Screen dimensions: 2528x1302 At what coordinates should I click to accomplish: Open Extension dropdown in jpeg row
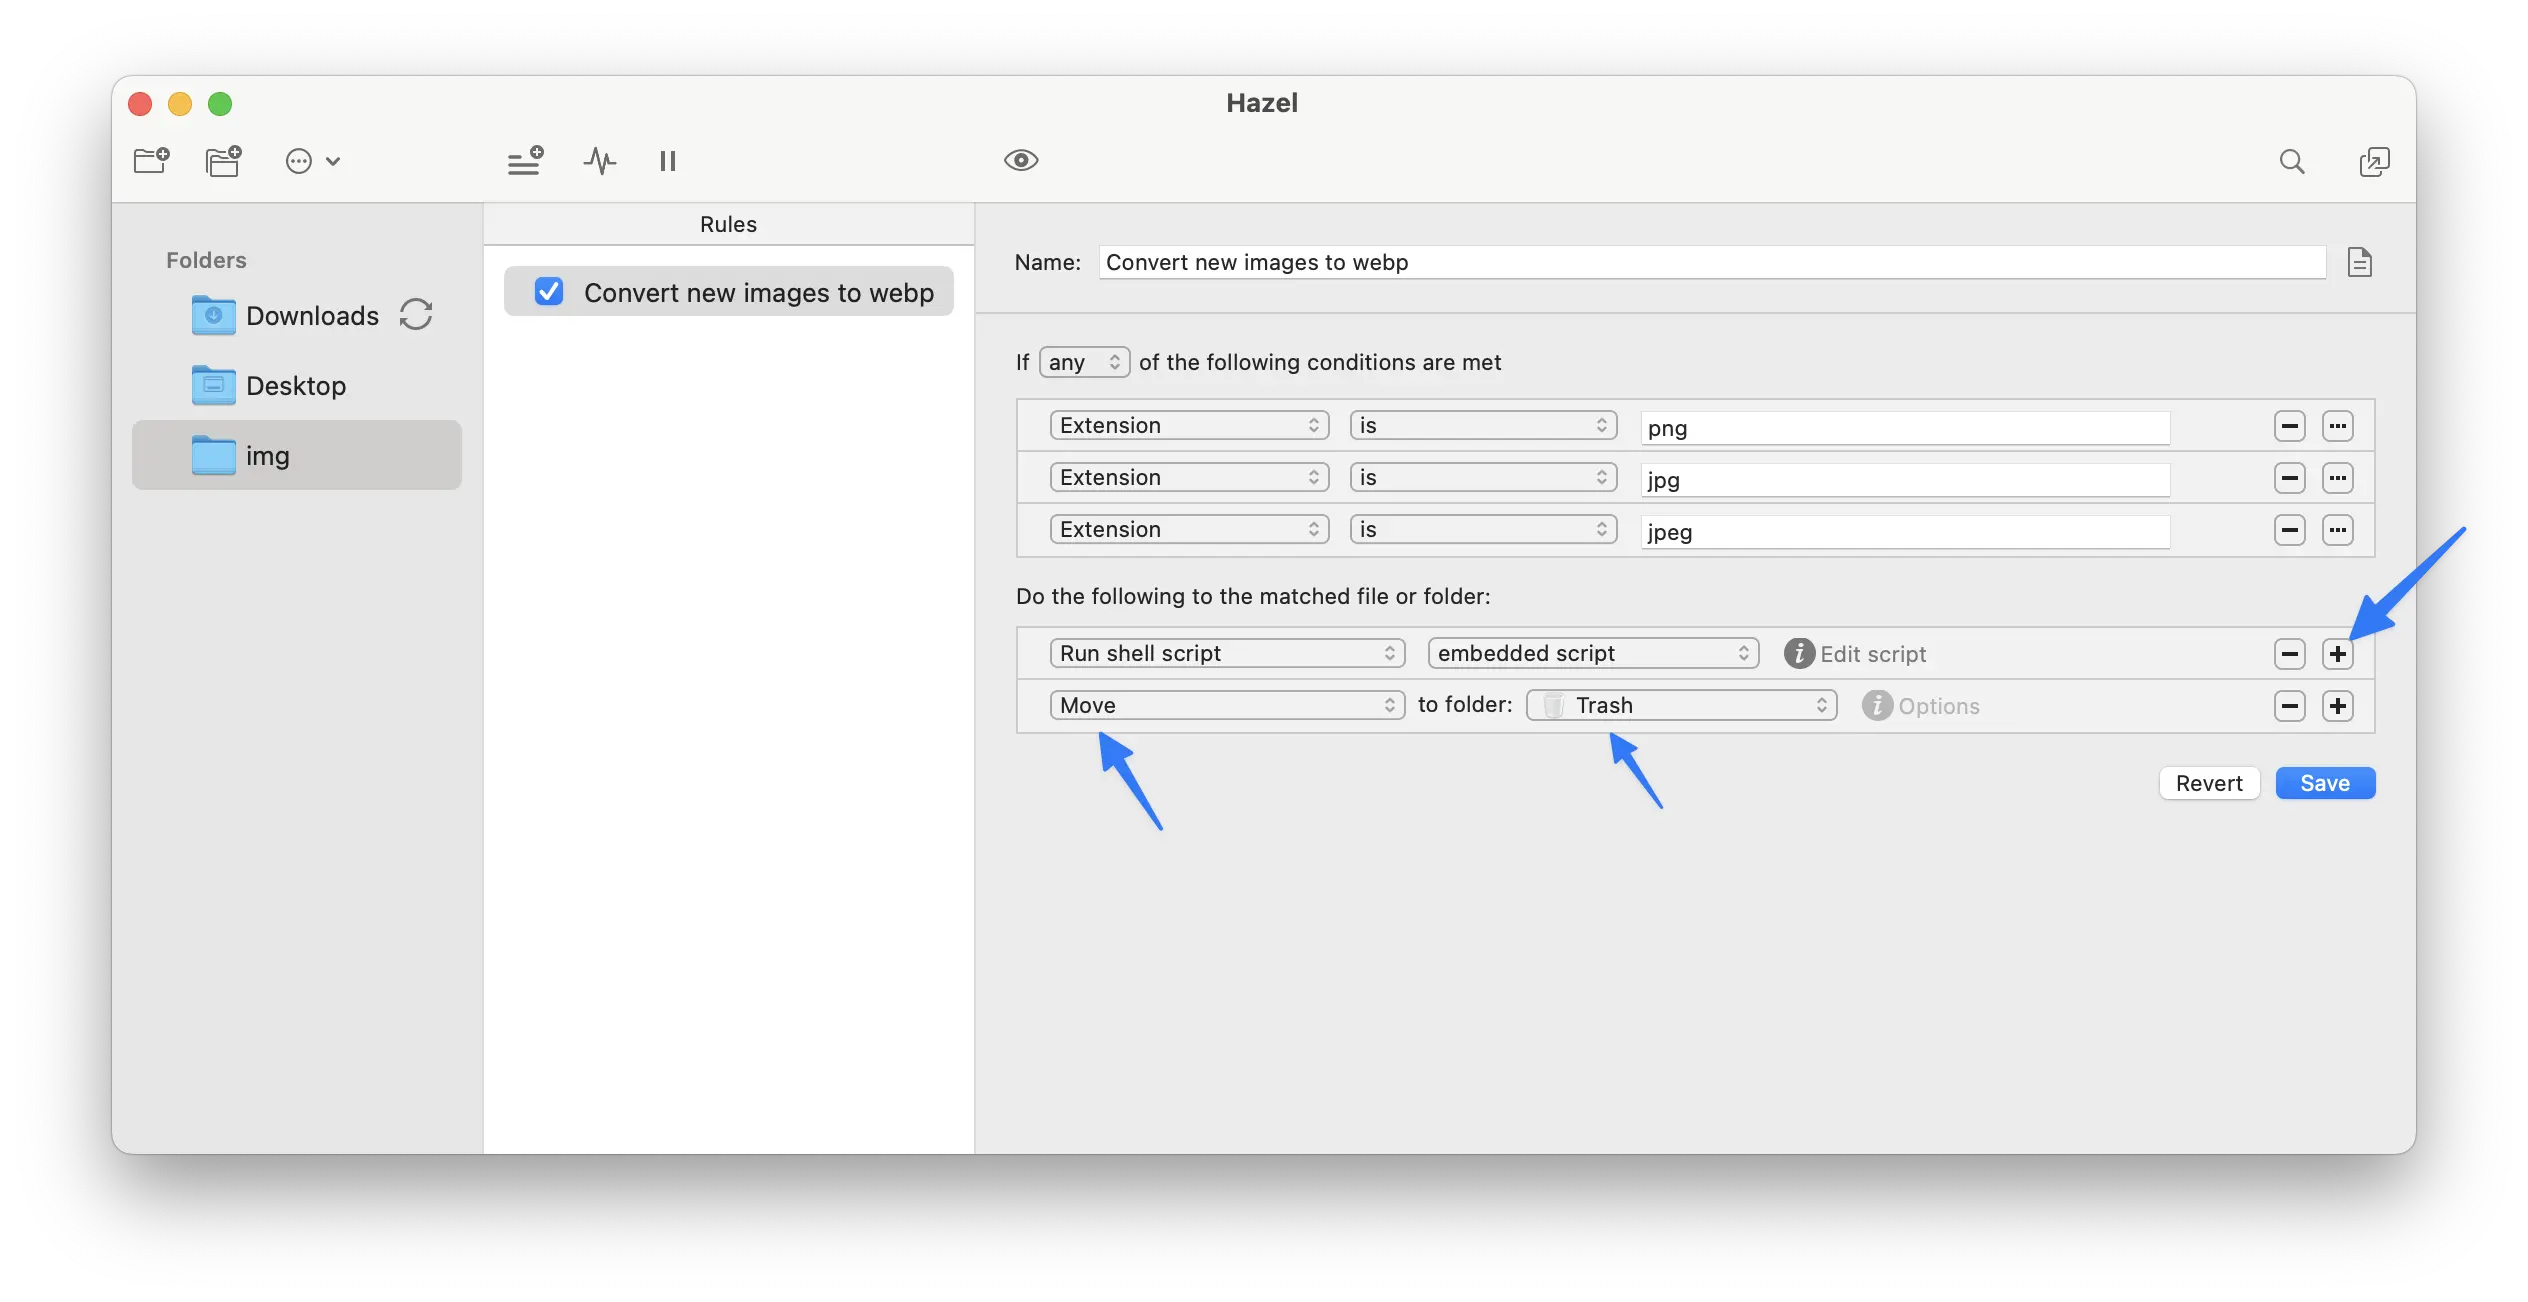[x=1189, y=530]
